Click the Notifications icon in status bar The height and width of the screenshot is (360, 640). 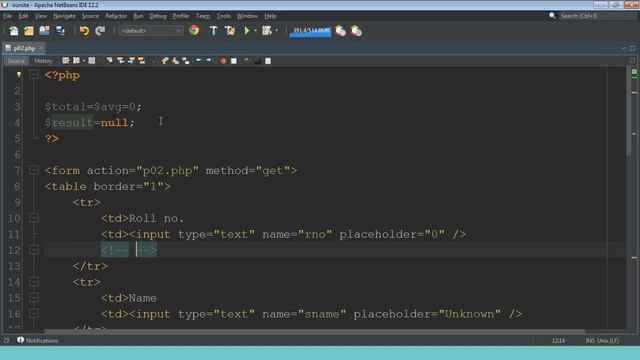coord(20,340)
